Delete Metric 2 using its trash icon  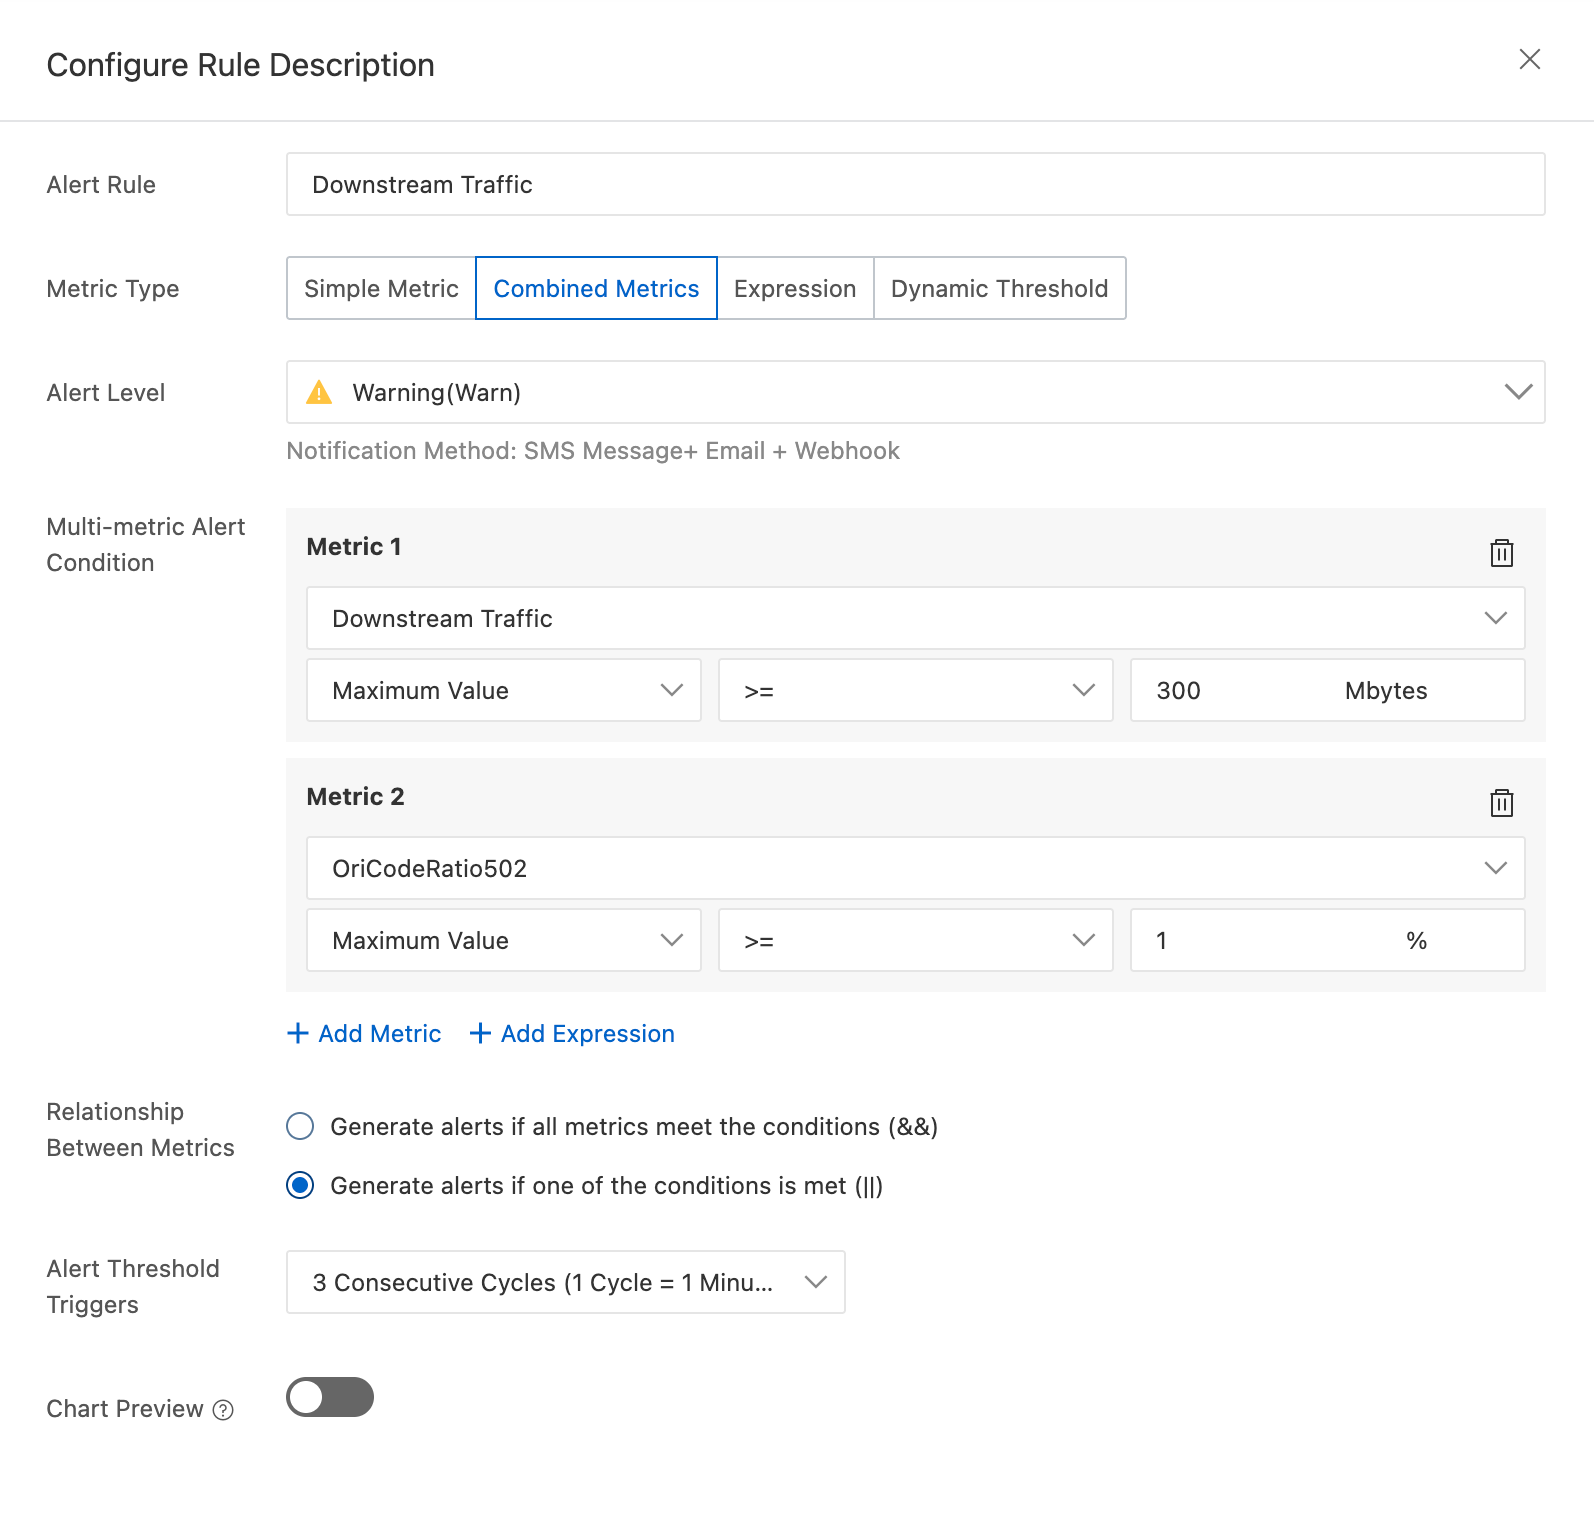coord(1501,802)
